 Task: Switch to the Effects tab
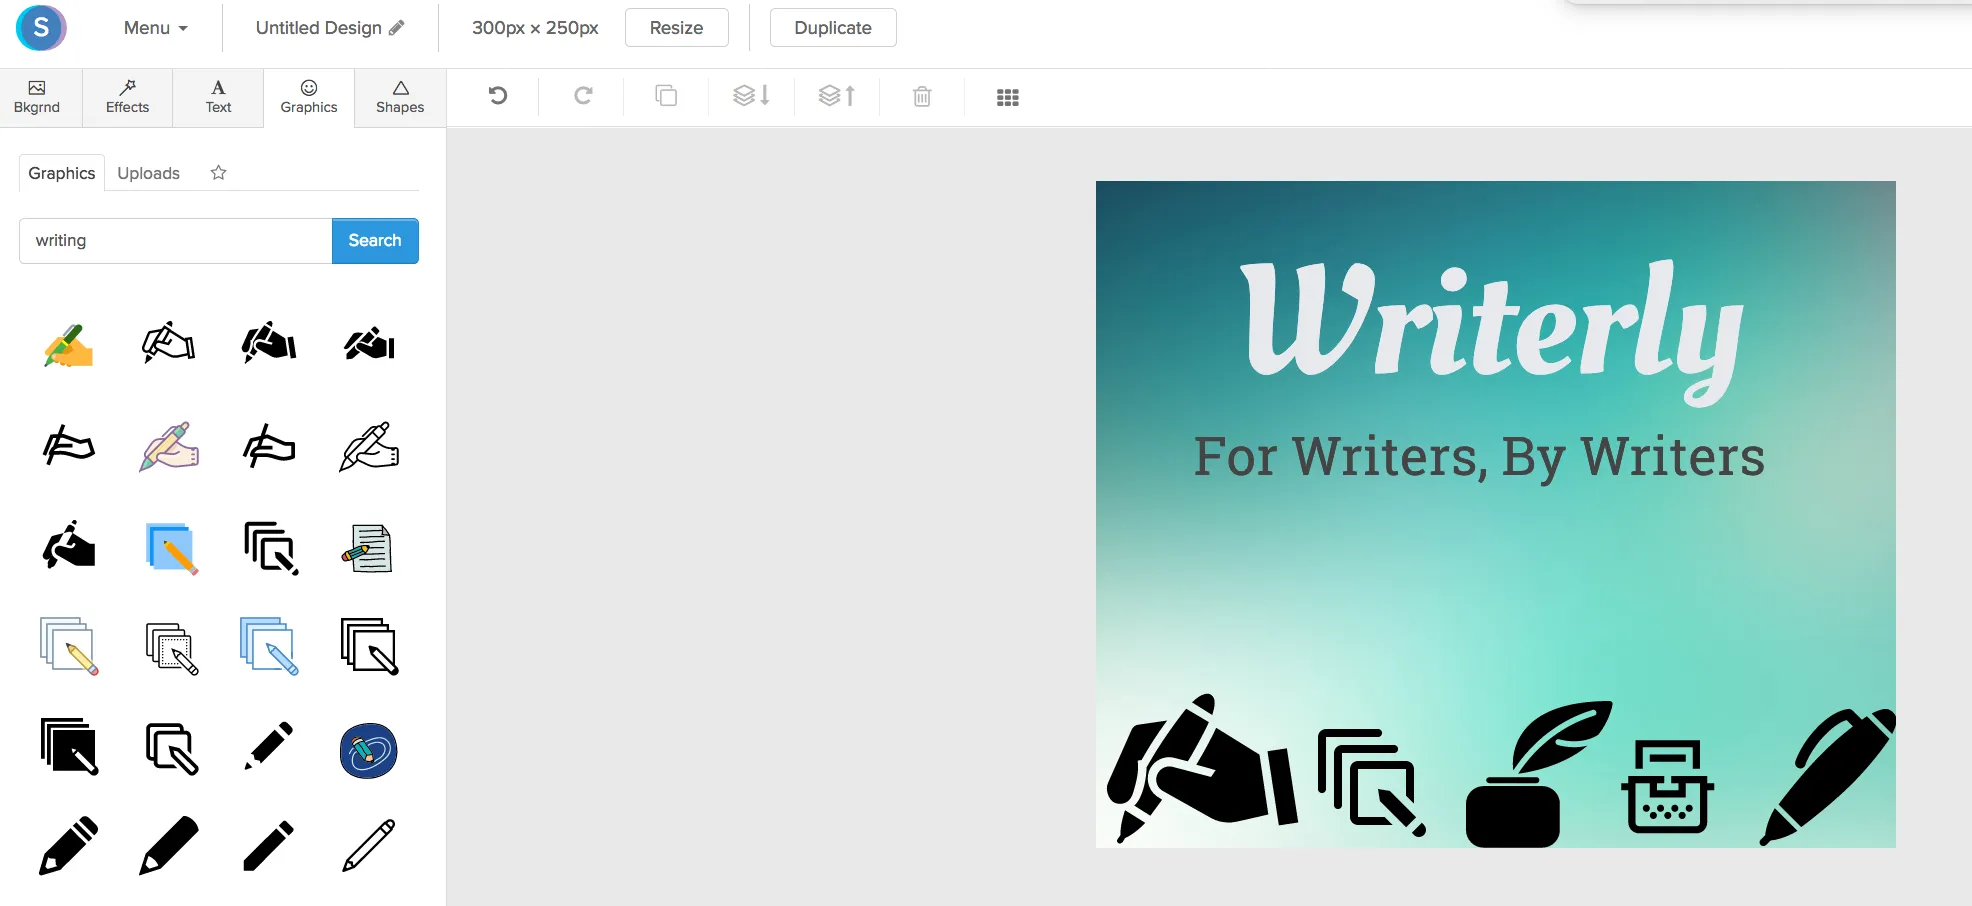click(127, 97)
